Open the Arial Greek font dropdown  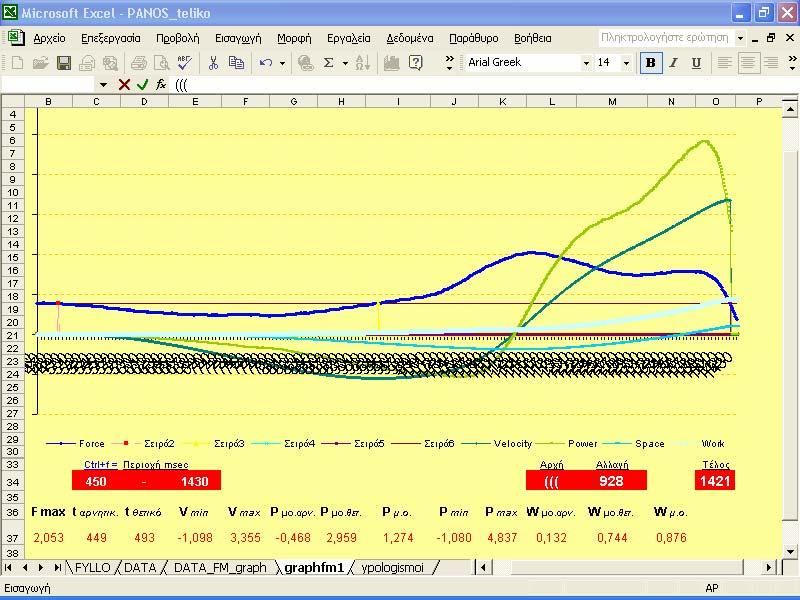point(586,63)
